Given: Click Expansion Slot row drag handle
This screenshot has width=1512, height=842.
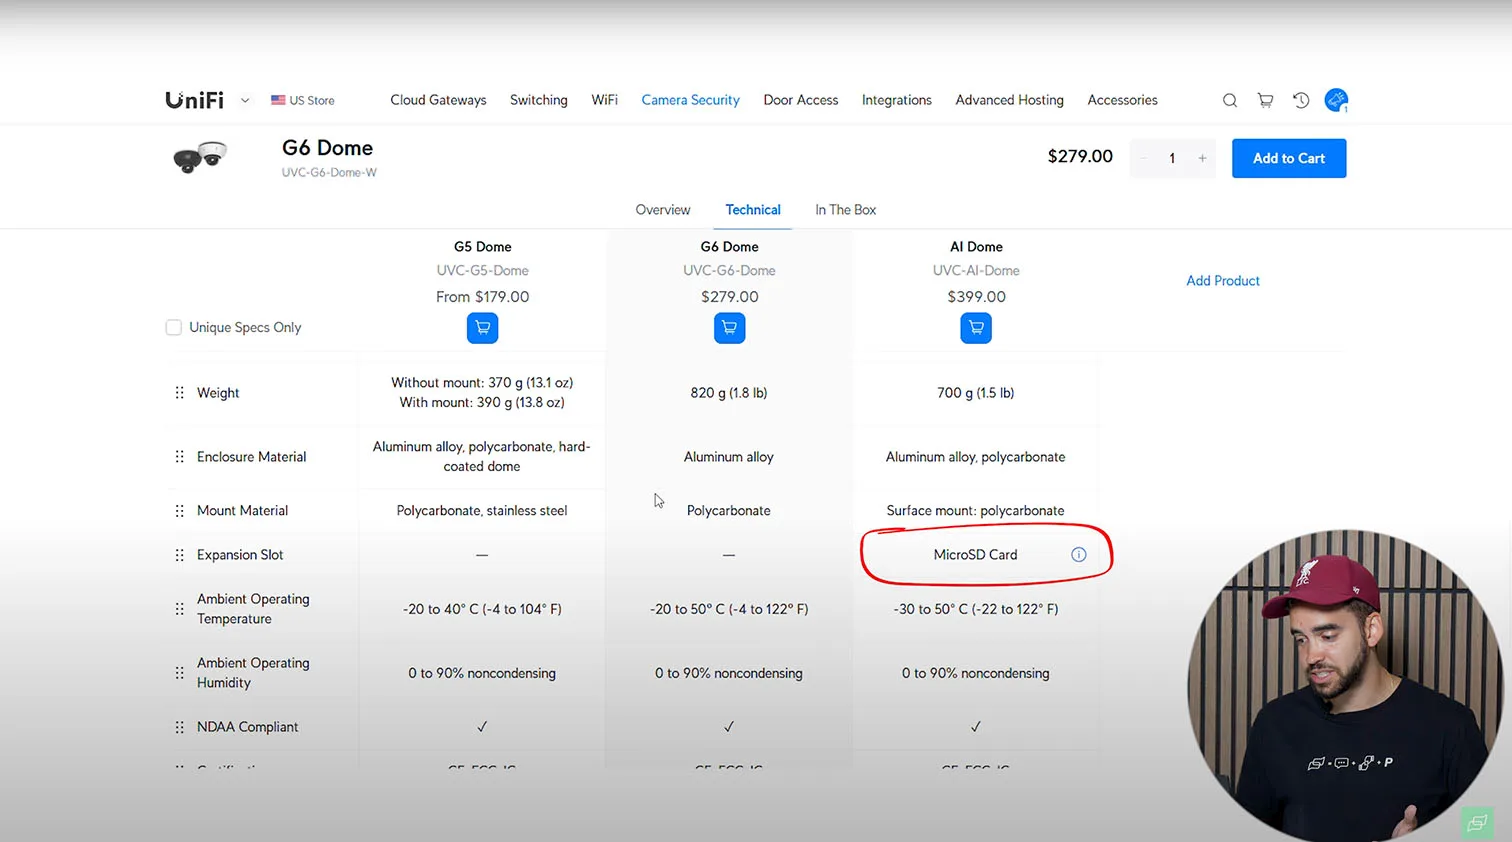Looking at the screenshot, I should pyautogui.click(x=180, y=555).
